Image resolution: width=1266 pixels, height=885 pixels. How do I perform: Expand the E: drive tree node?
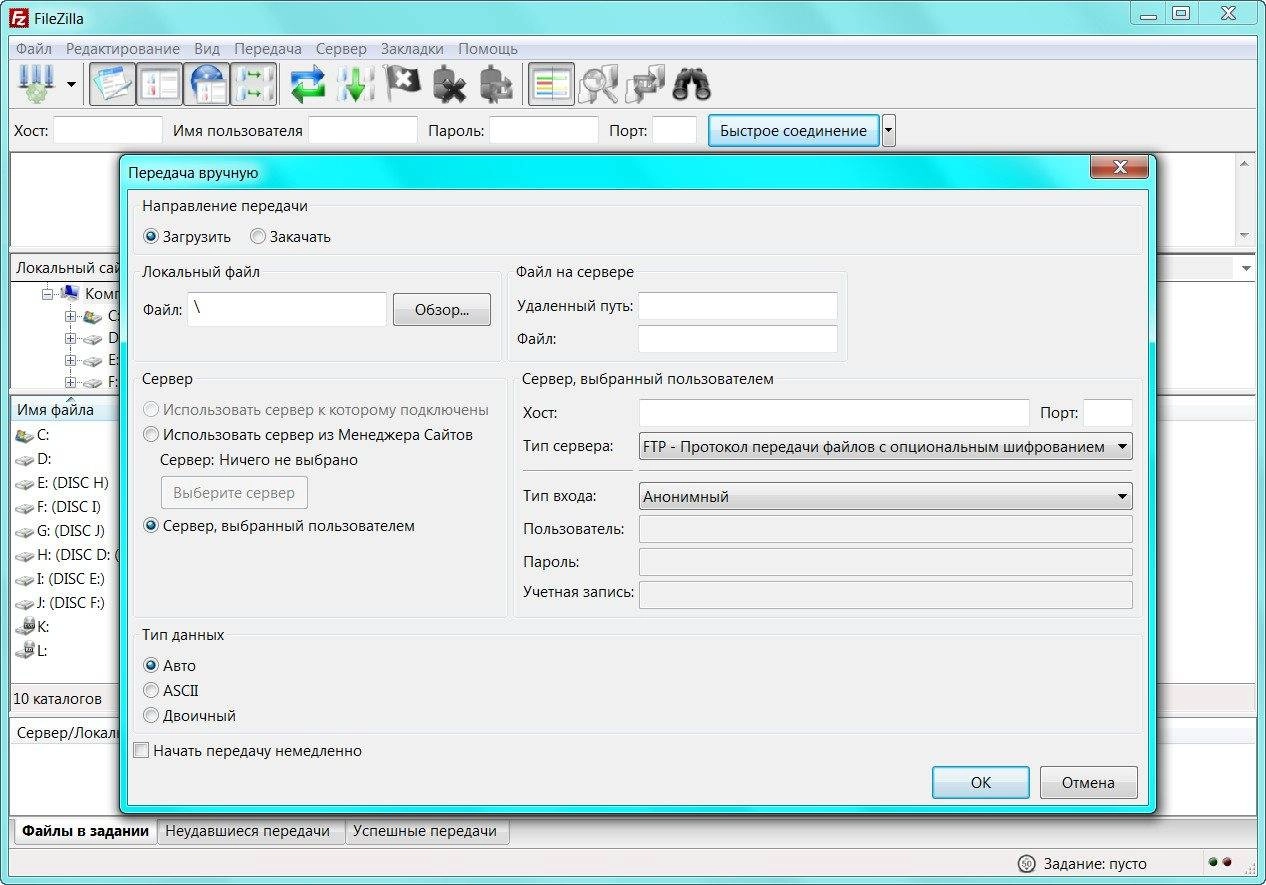tap(70, 360)
